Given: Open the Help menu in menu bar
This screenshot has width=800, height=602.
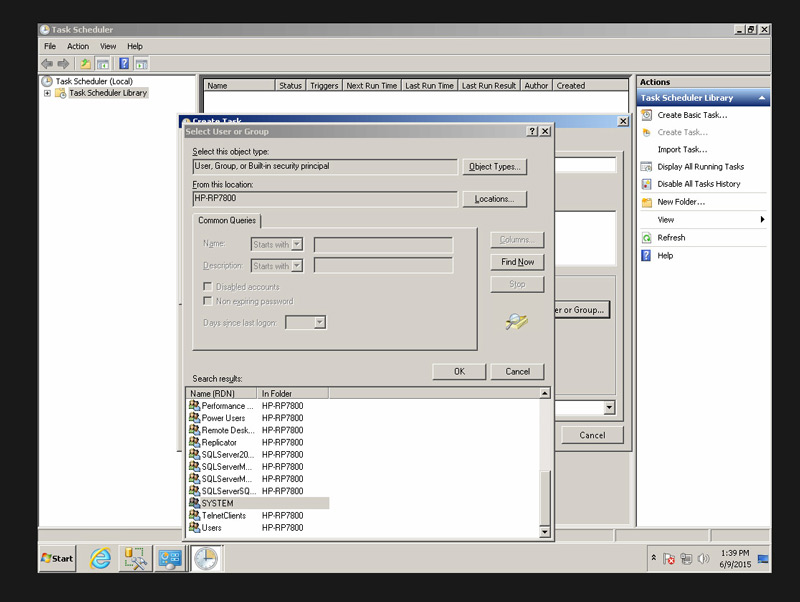Looking at the screenshot, I should (x=135, y=46).
